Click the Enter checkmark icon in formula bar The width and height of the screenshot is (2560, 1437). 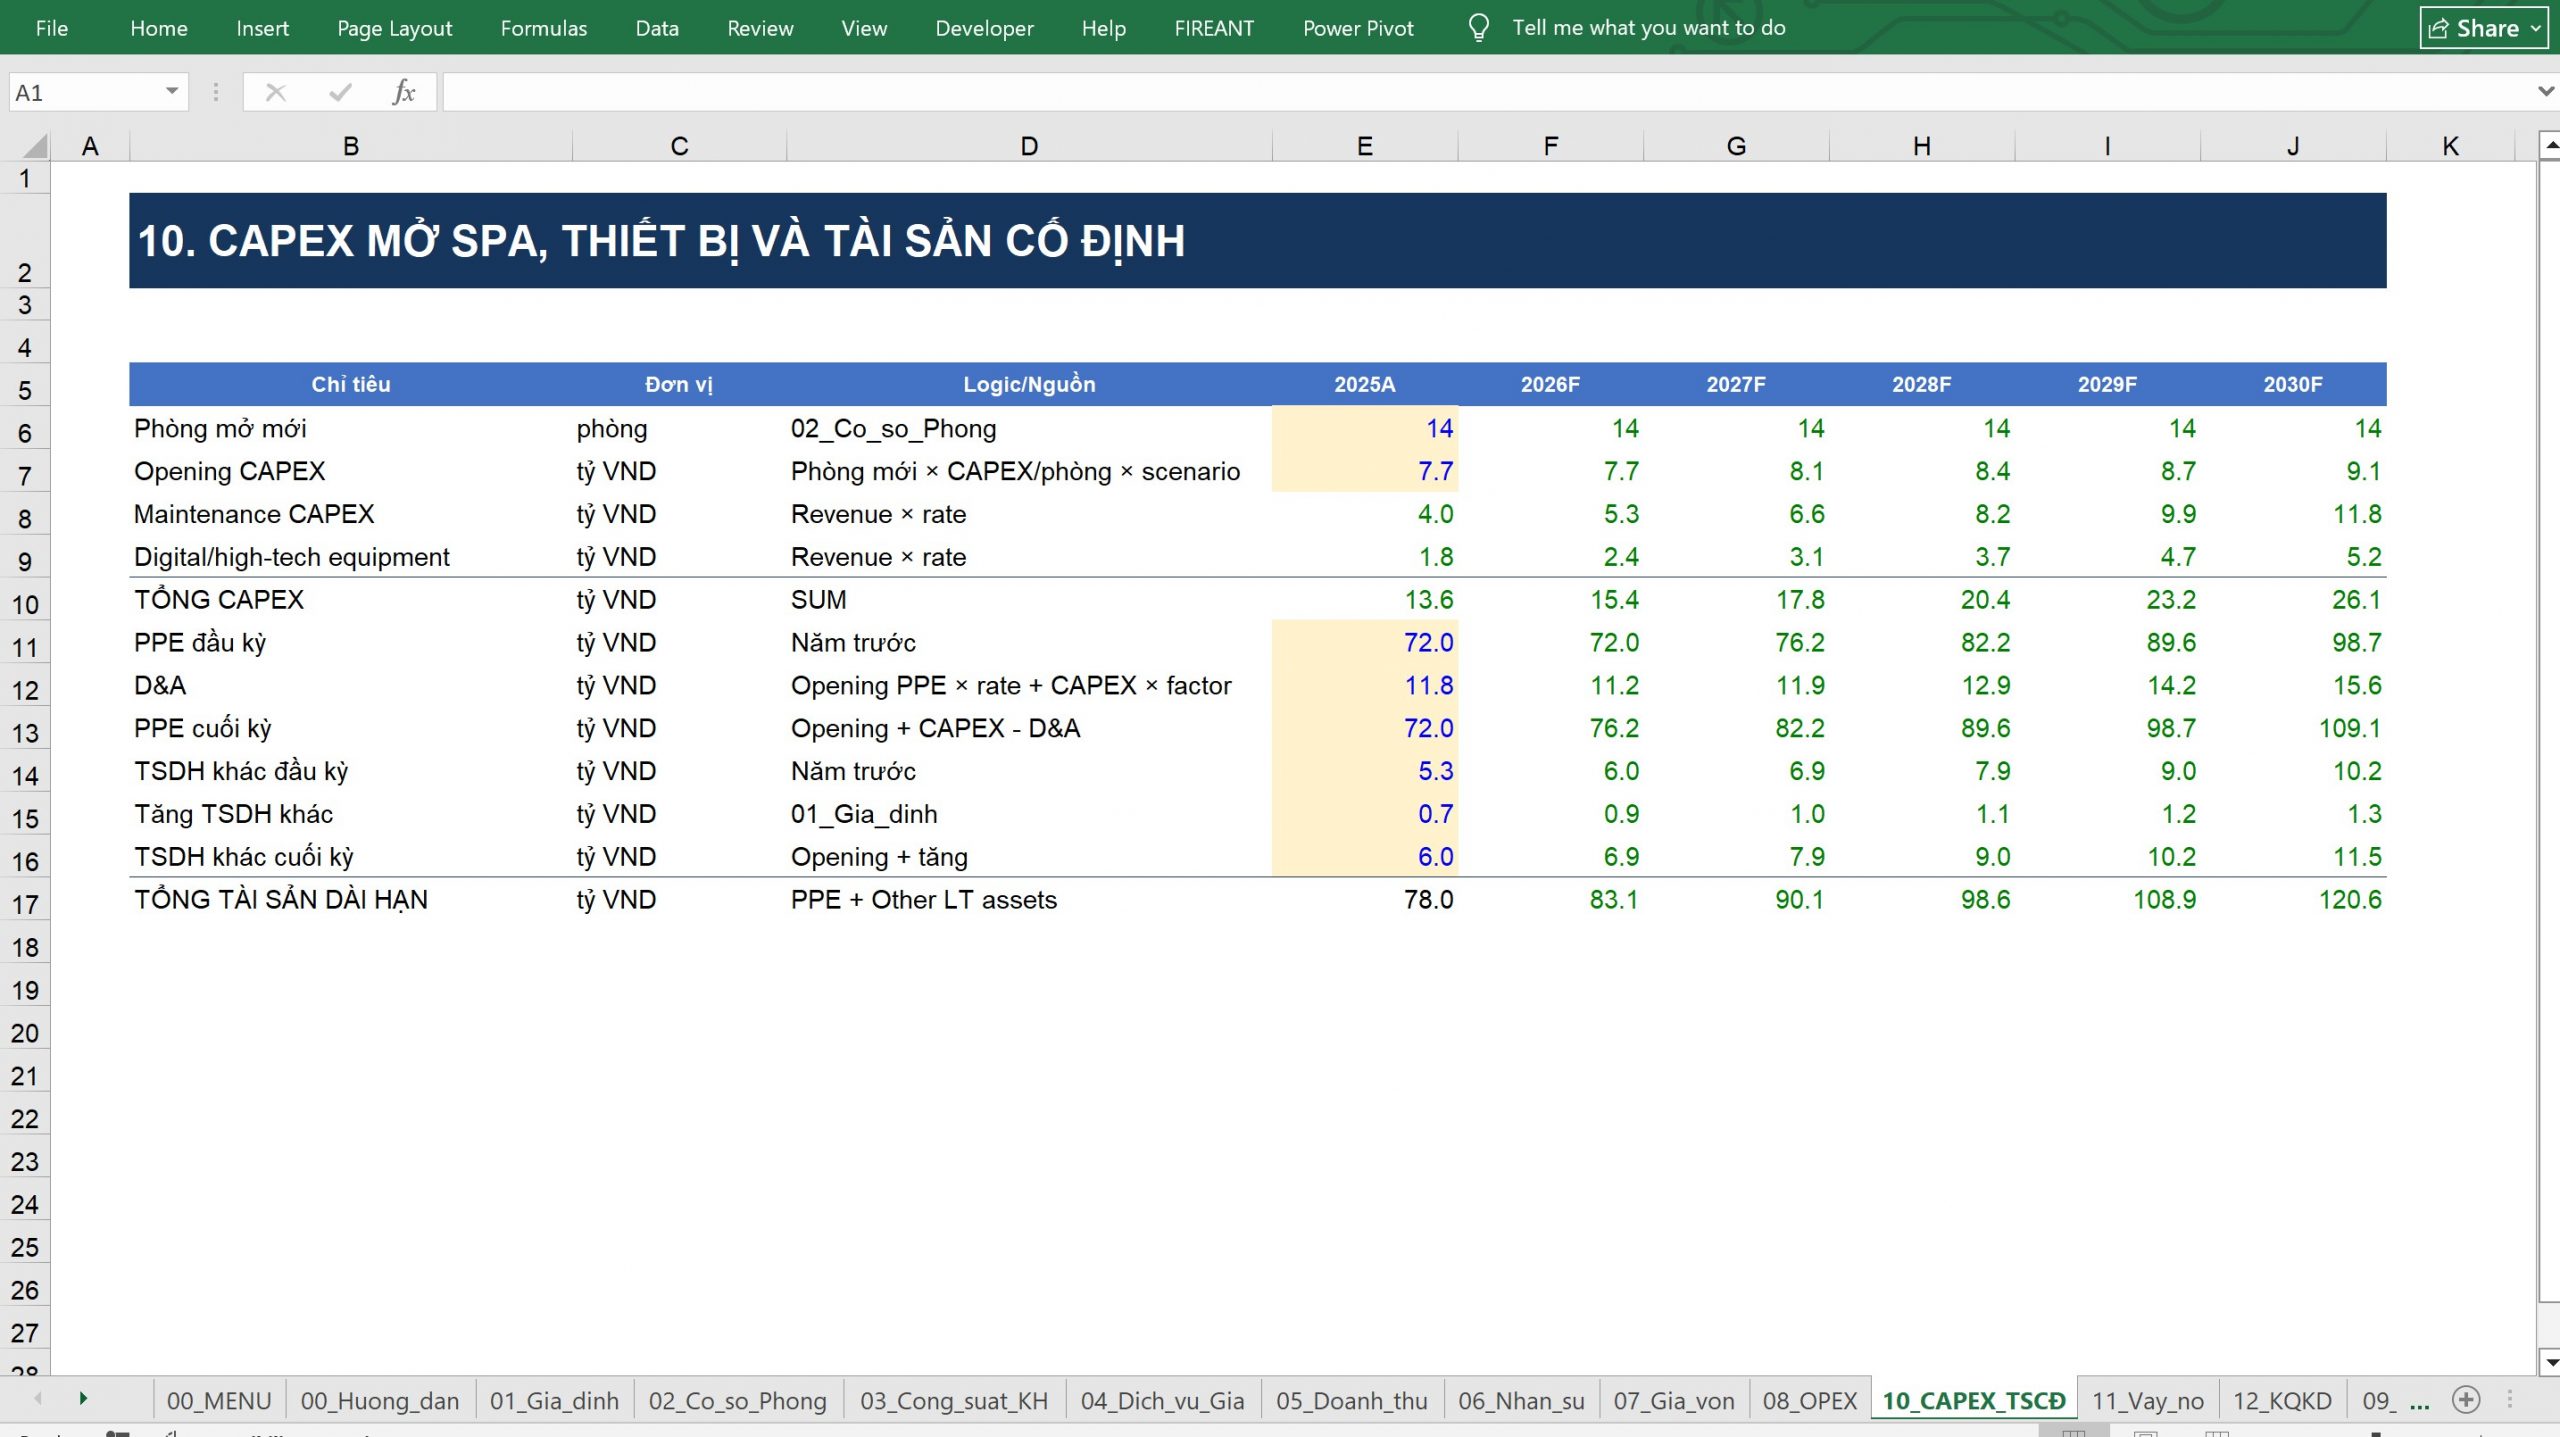click(x=340, y=93)
